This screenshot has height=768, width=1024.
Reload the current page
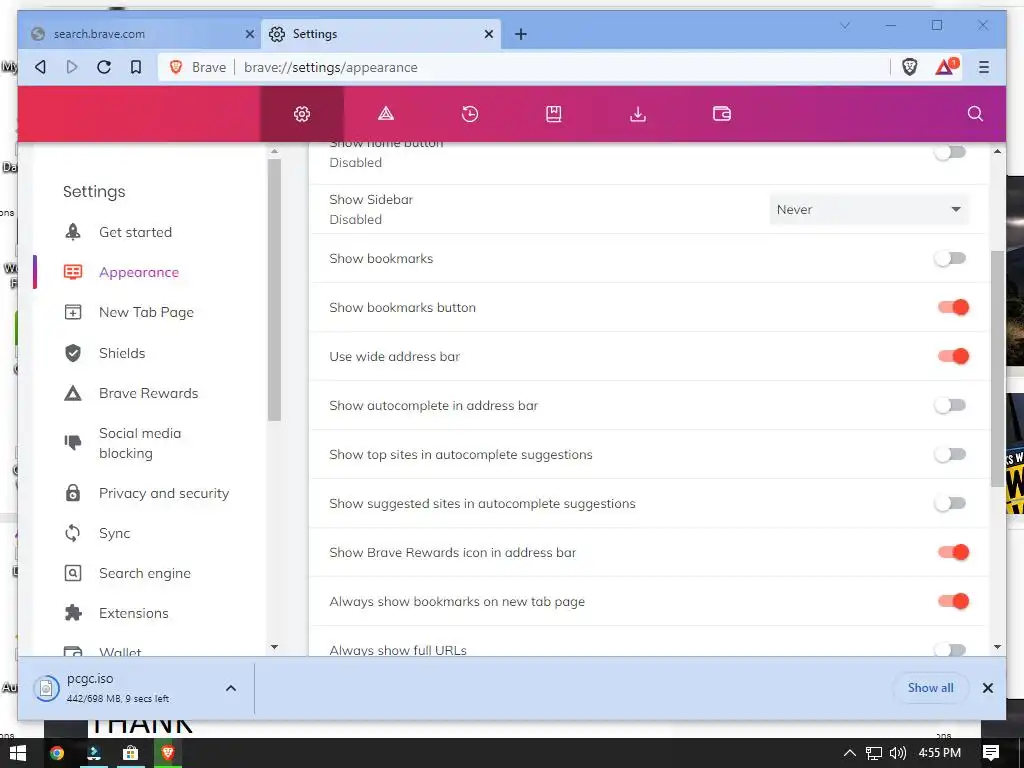(x=104, y=67)
